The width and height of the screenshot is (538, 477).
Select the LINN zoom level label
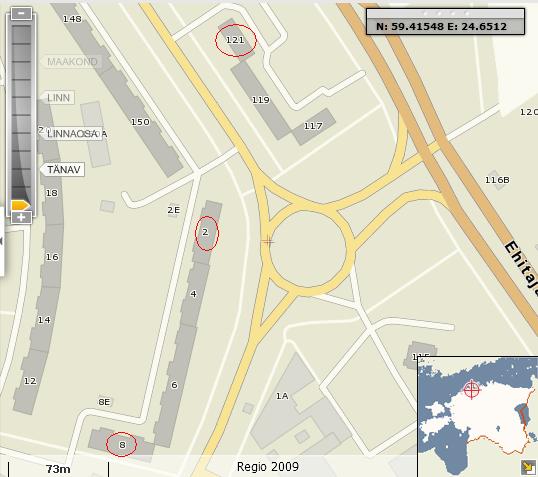pyautogui.click(x=58, y=98)
